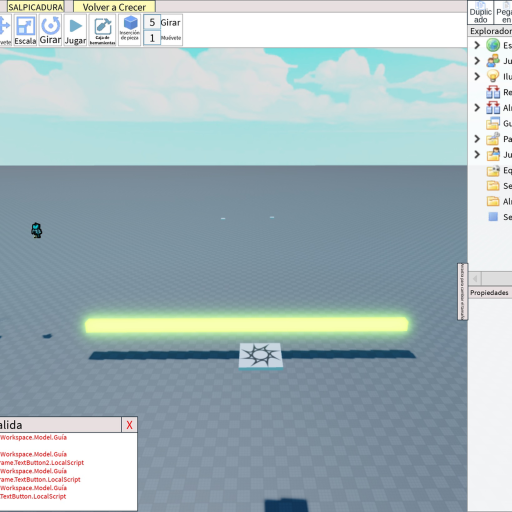Expand the players icon tree node
The width and height of the screenshot is (512, 512).
click(477, 61)
